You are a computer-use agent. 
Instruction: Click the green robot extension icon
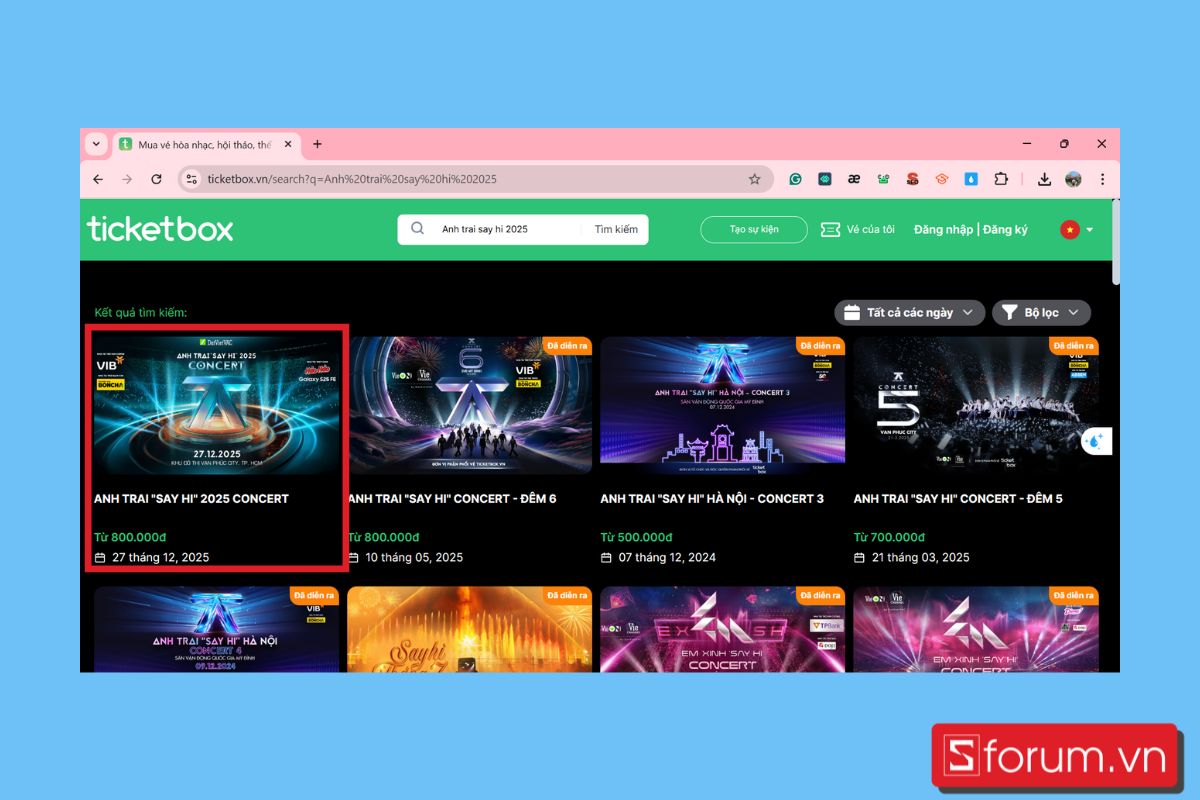(x=883, y=179)
